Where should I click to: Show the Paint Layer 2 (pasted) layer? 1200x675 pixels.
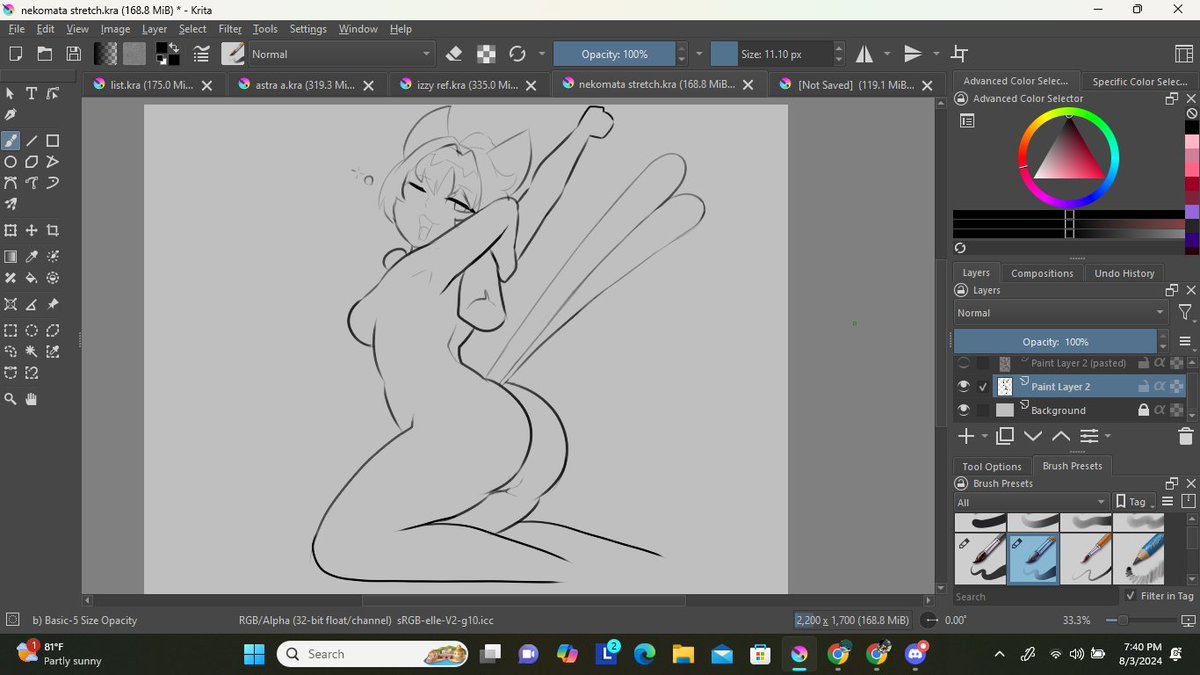964,363
